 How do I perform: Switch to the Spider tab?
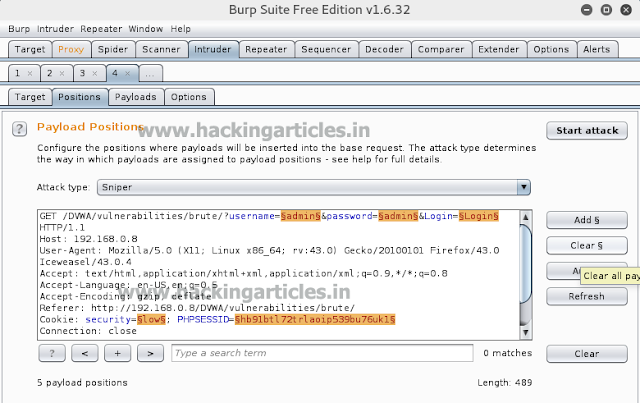pos(113,49)
